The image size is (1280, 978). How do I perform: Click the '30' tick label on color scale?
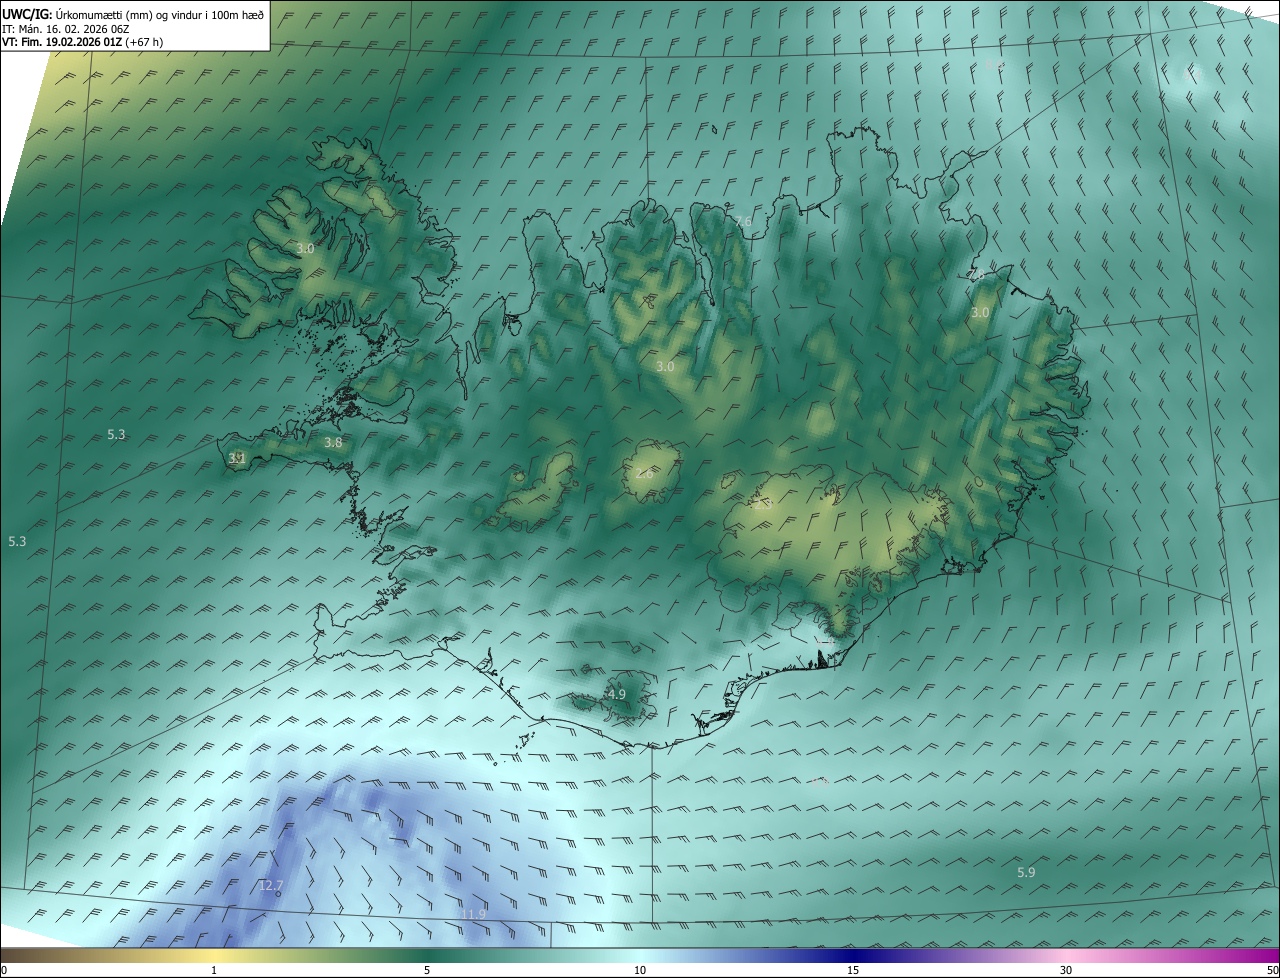(x=1066, y=970)
